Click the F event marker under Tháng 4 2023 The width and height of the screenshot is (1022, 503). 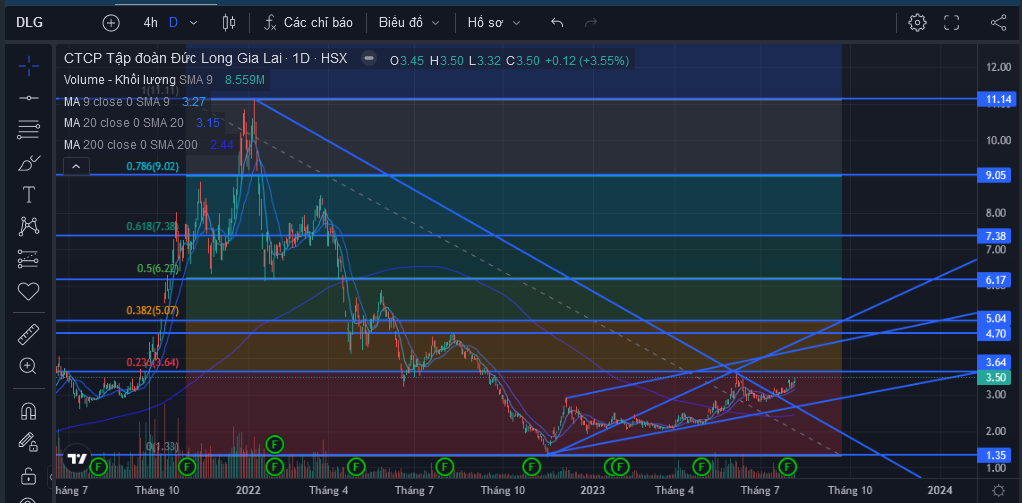click(701, 467)
